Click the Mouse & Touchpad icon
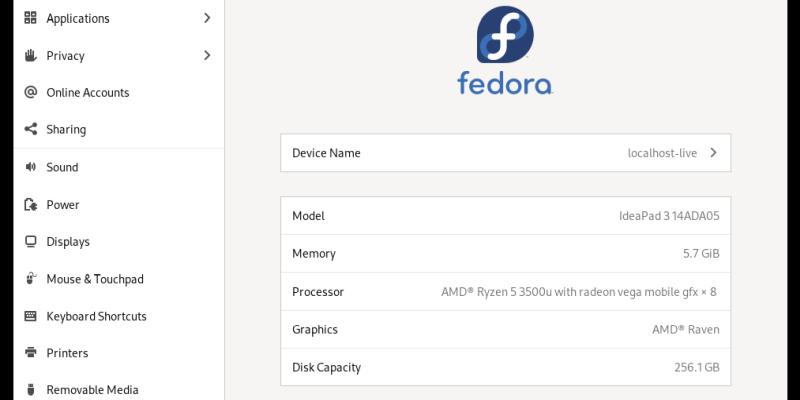The height and width of the screenshot is (400, 800). (x=30, y=279)
